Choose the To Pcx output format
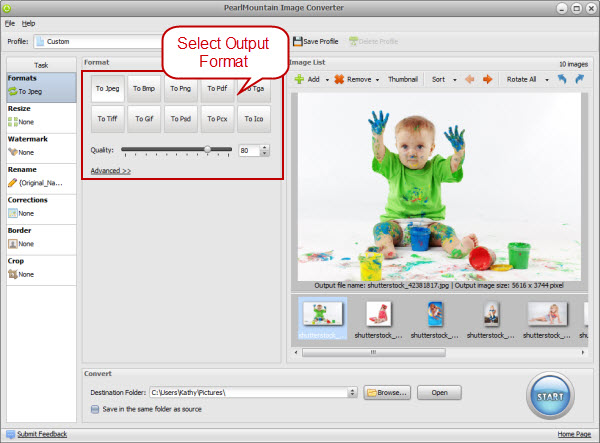The height and width of the screenshot is (443, 600). click(x=217, y=119)
